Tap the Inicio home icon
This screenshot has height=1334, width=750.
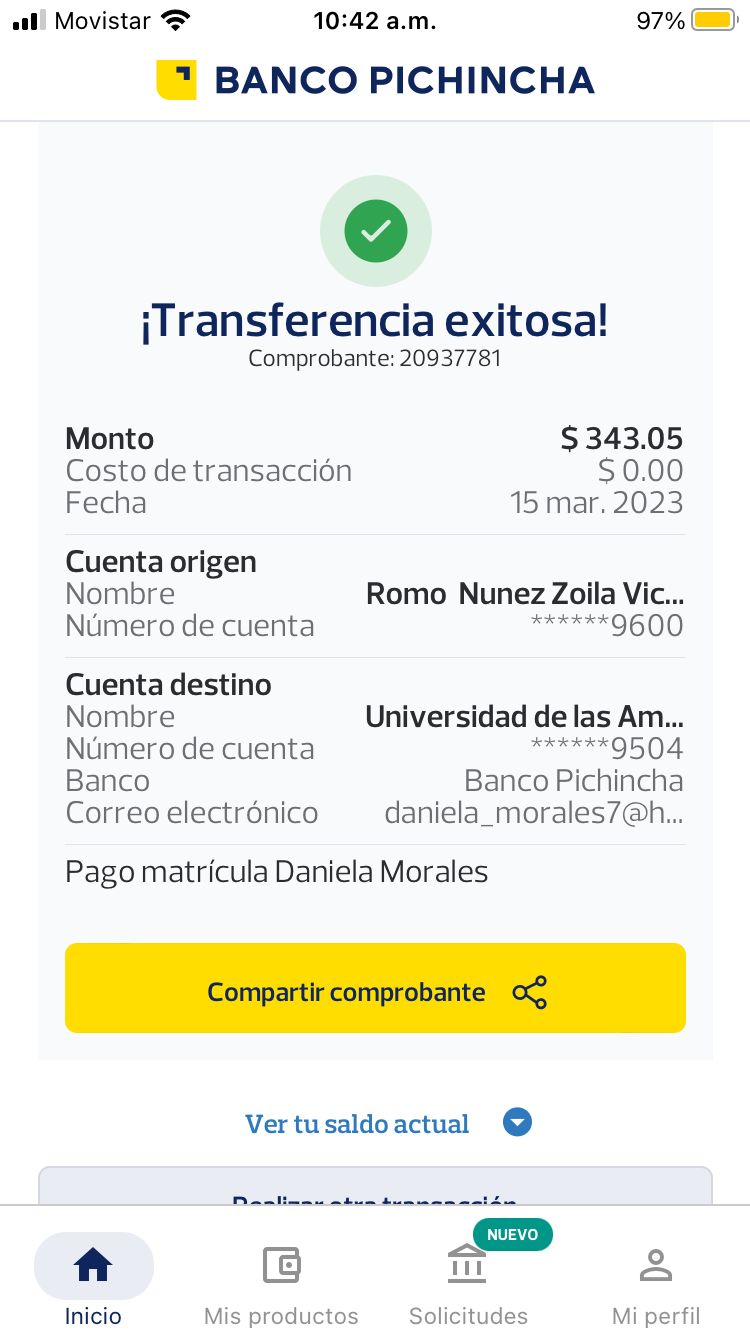[x=93, y=1266]
